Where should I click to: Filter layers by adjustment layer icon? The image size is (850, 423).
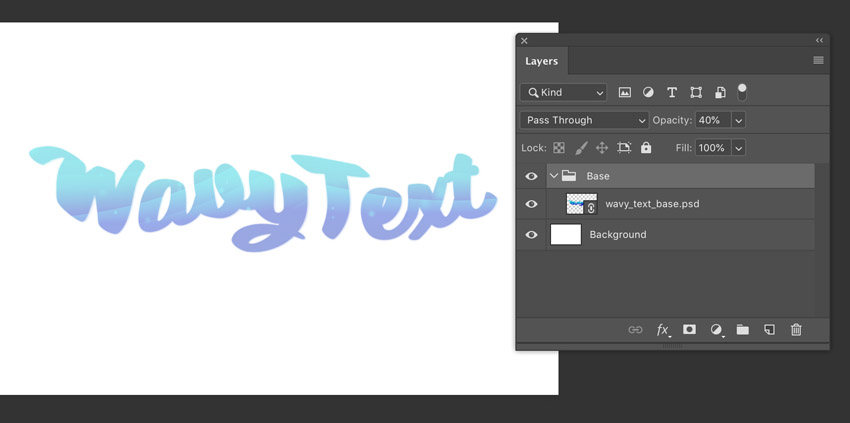click(x=648, y=93)
